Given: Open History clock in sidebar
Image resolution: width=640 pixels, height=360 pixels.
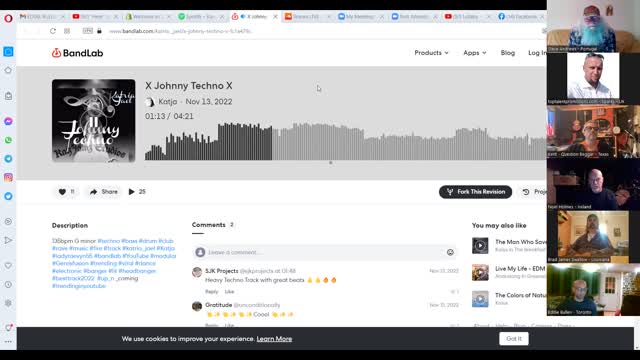Looking at the screenshot, I should tap(8, 284).
